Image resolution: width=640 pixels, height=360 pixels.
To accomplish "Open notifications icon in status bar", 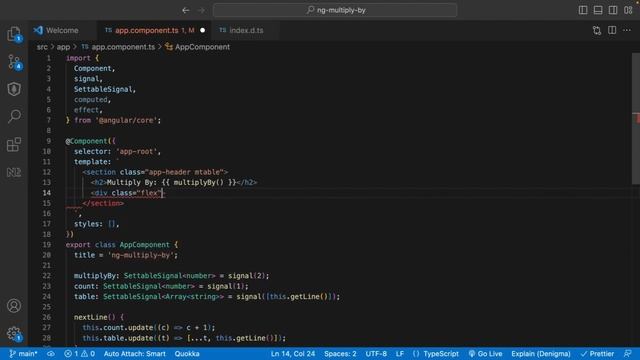I will [x=628, y=354].
